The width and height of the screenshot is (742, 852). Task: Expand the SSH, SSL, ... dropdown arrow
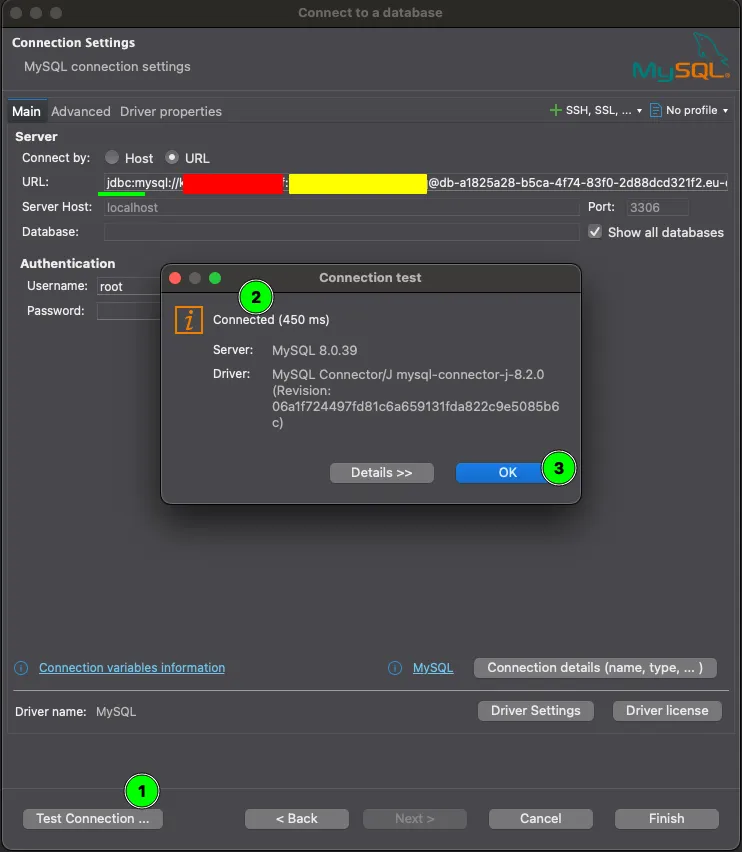[x=639, y=111]
